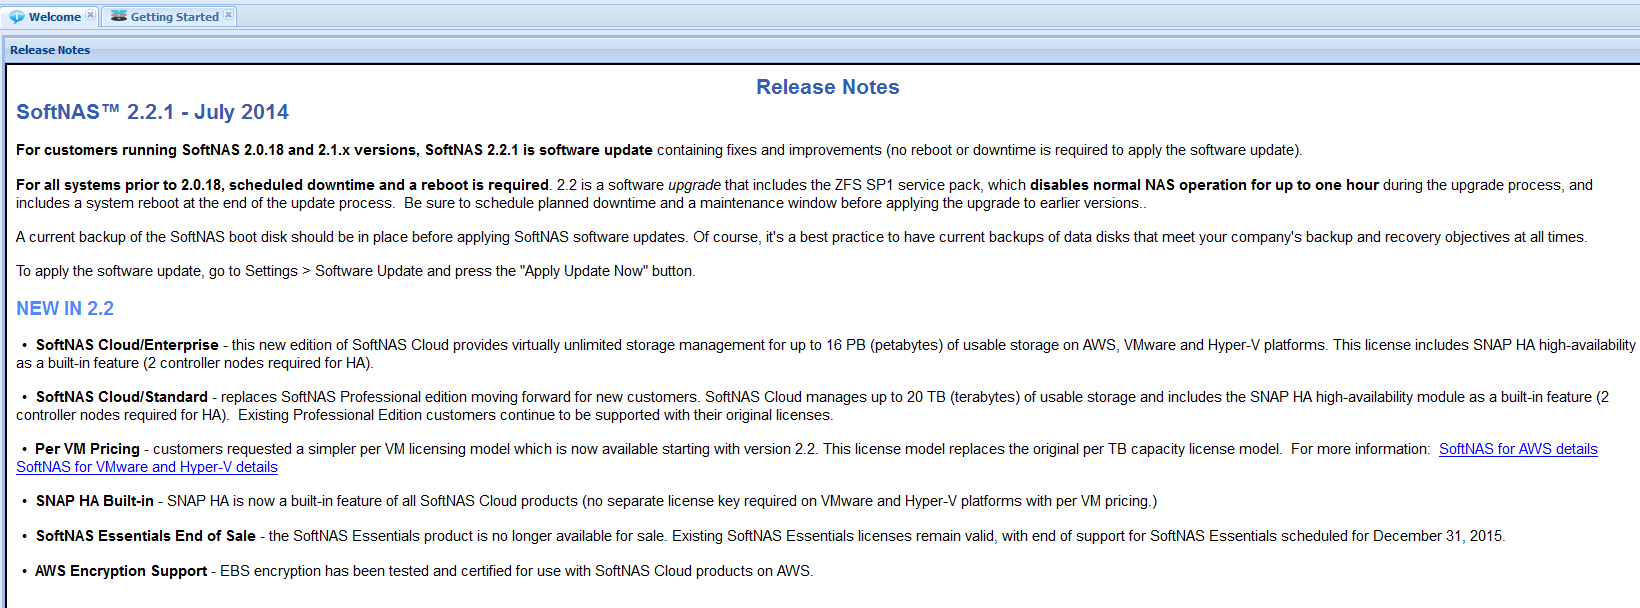Close the Getting Started tab
Viewport: 1640px width, 608px height.
(x=228, y=15)
